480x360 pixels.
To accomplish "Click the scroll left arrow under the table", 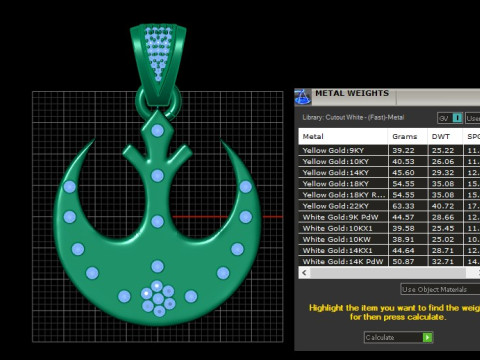I will coord(304,273).
